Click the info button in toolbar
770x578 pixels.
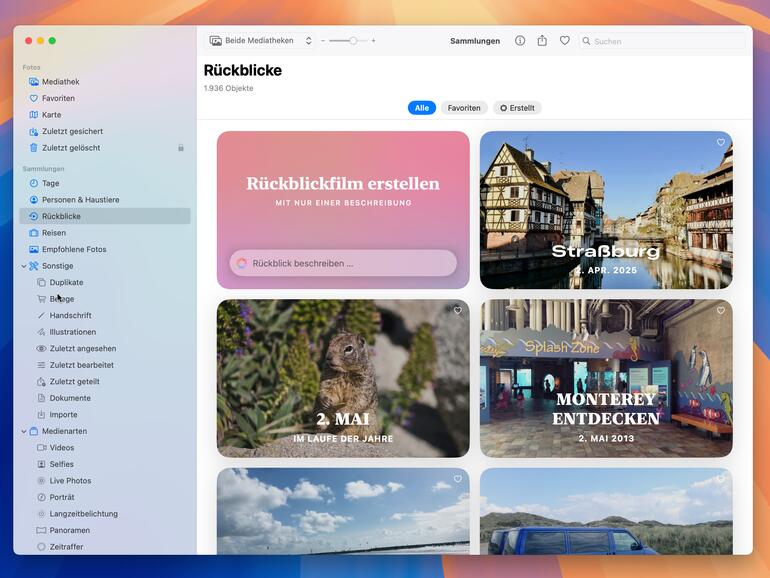[520, 41]
